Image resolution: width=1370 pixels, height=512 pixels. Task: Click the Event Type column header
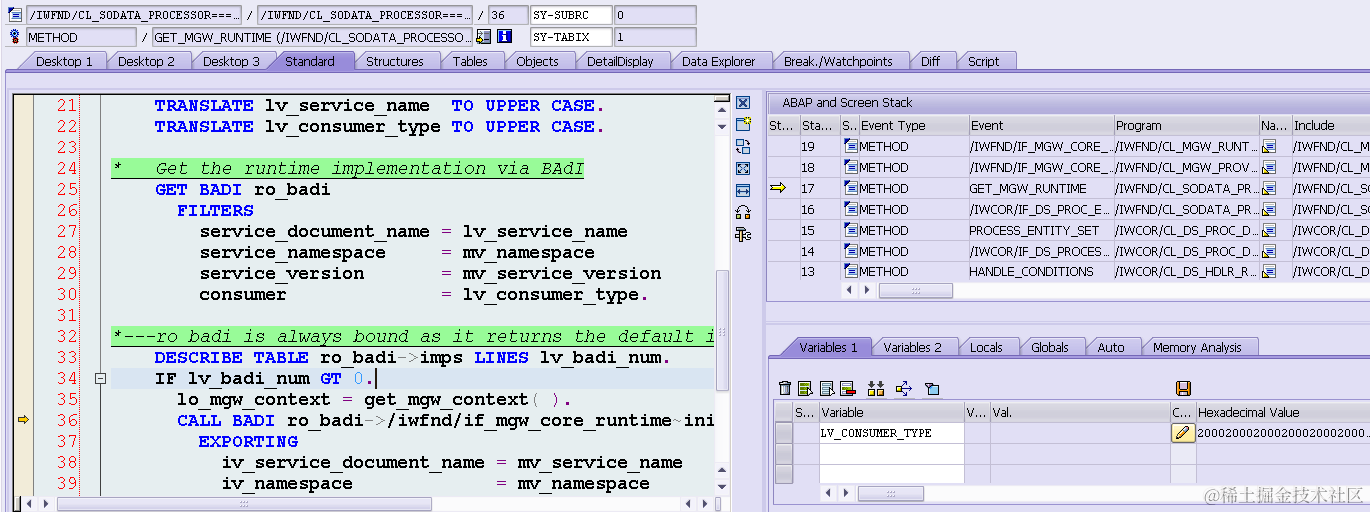click(913, 125)
